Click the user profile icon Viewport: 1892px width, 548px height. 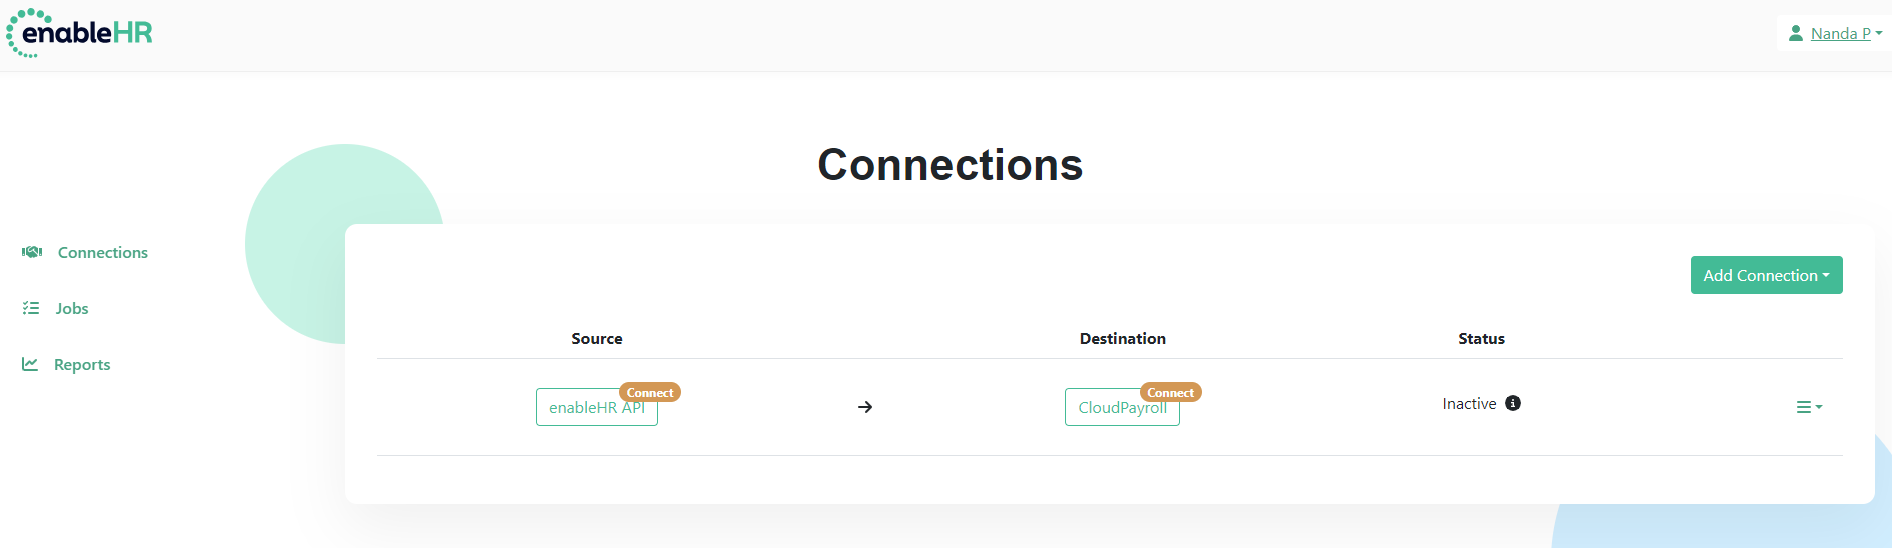point(1796,33)
